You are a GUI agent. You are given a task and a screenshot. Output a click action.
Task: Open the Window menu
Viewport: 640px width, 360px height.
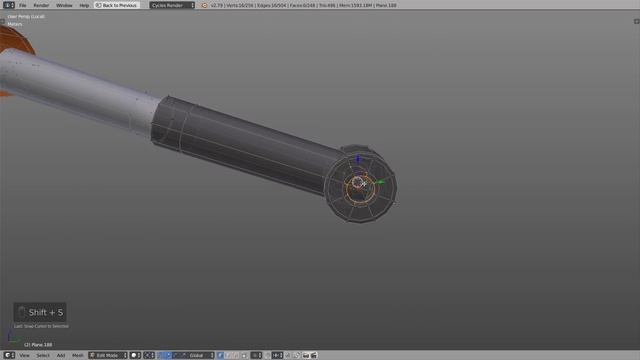(64, 5)
